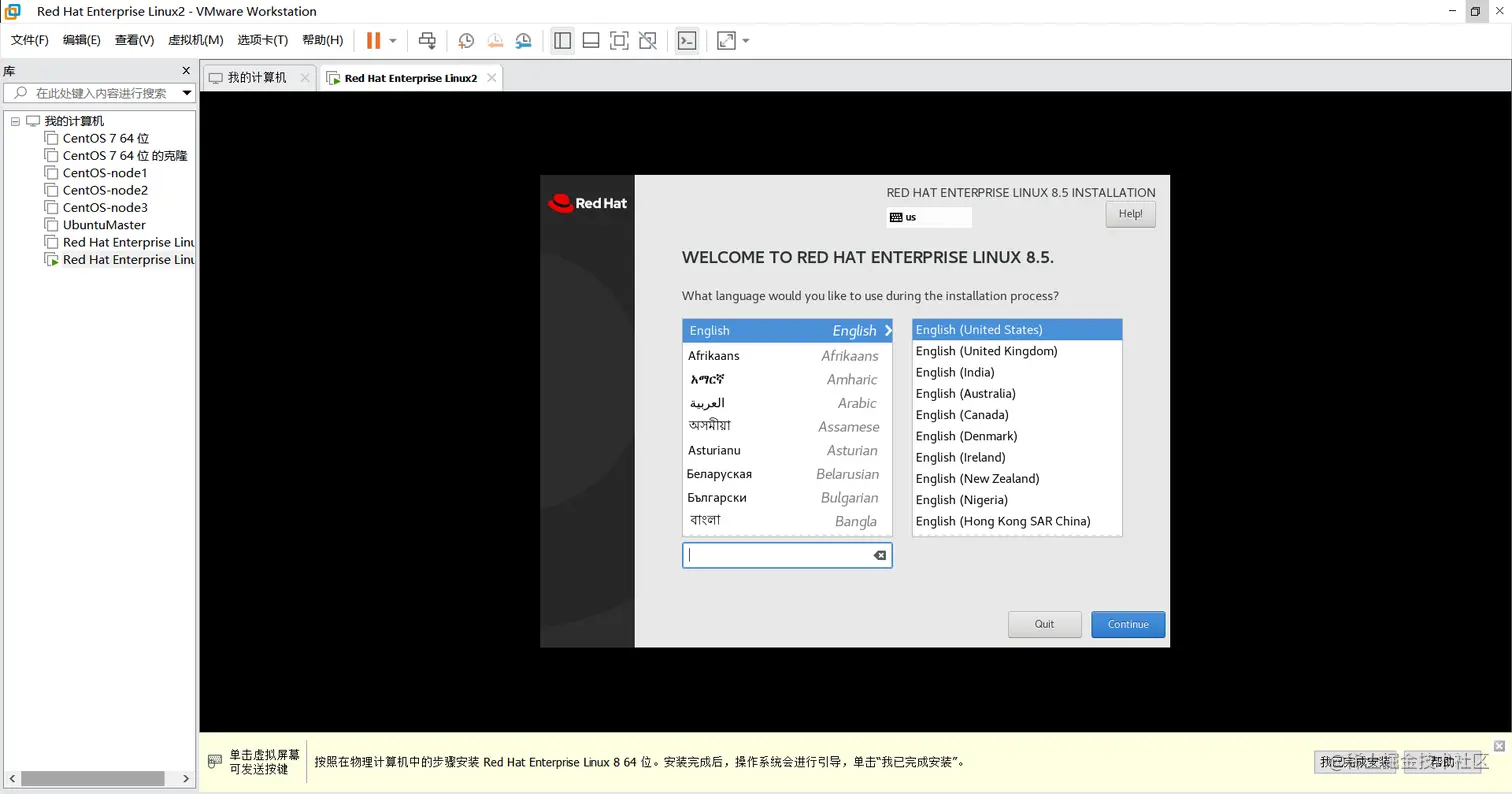
Task: Choose English (United Kingdom) locale
Action: point(1017,351)
